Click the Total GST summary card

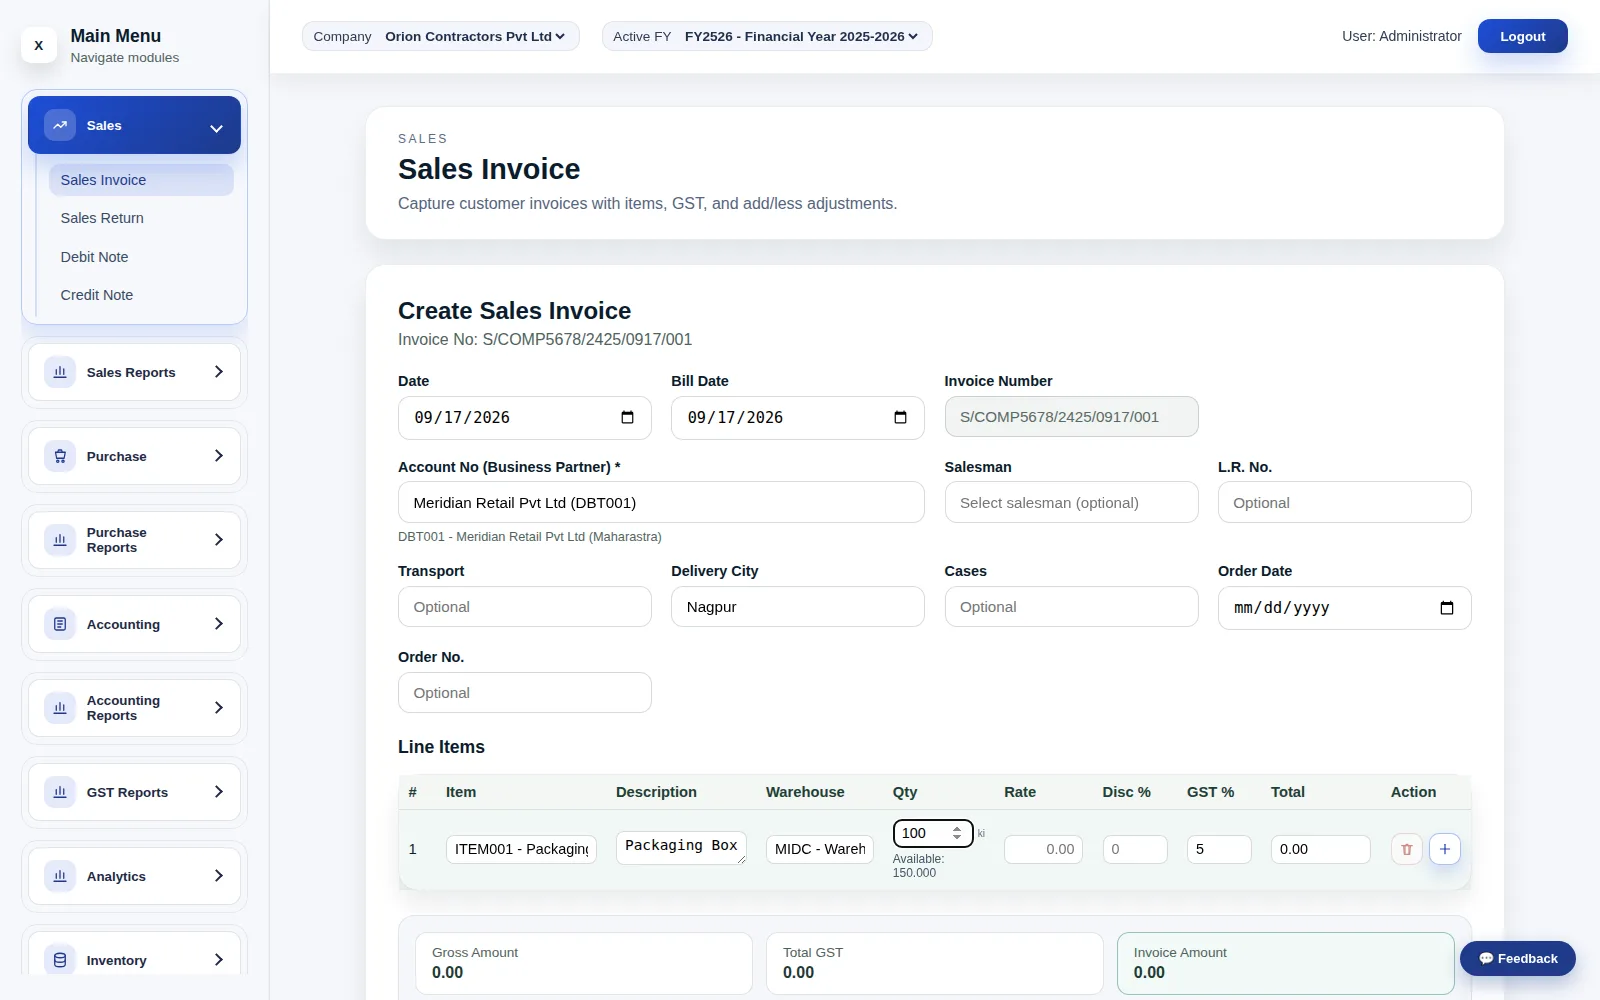tap(934, 963)
